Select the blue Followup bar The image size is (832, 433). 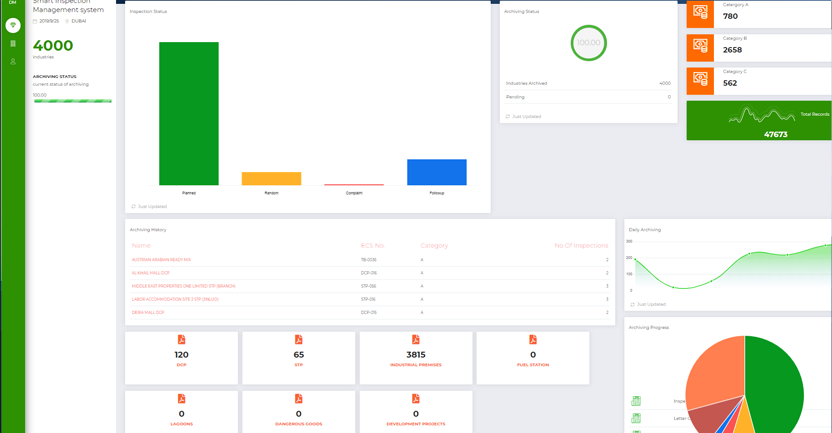(437, 172)
